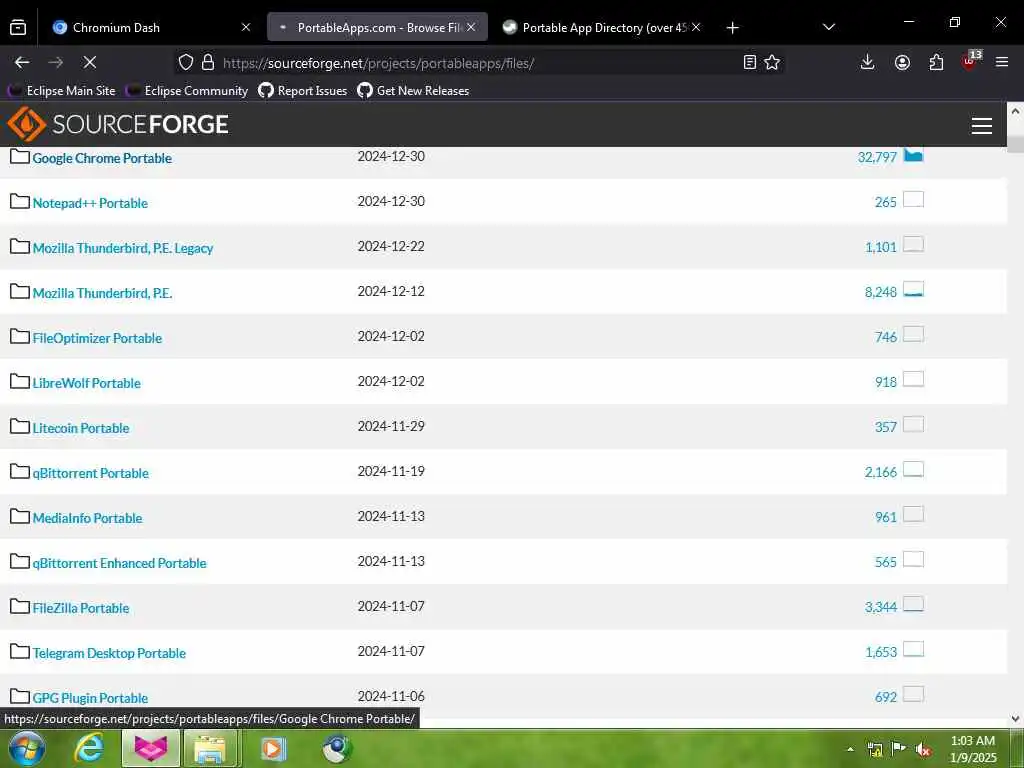
Task: Open Mozilla Thunderbird, P.E. Legacy folder
Action: pyautogui.click(x=123, y=248)
